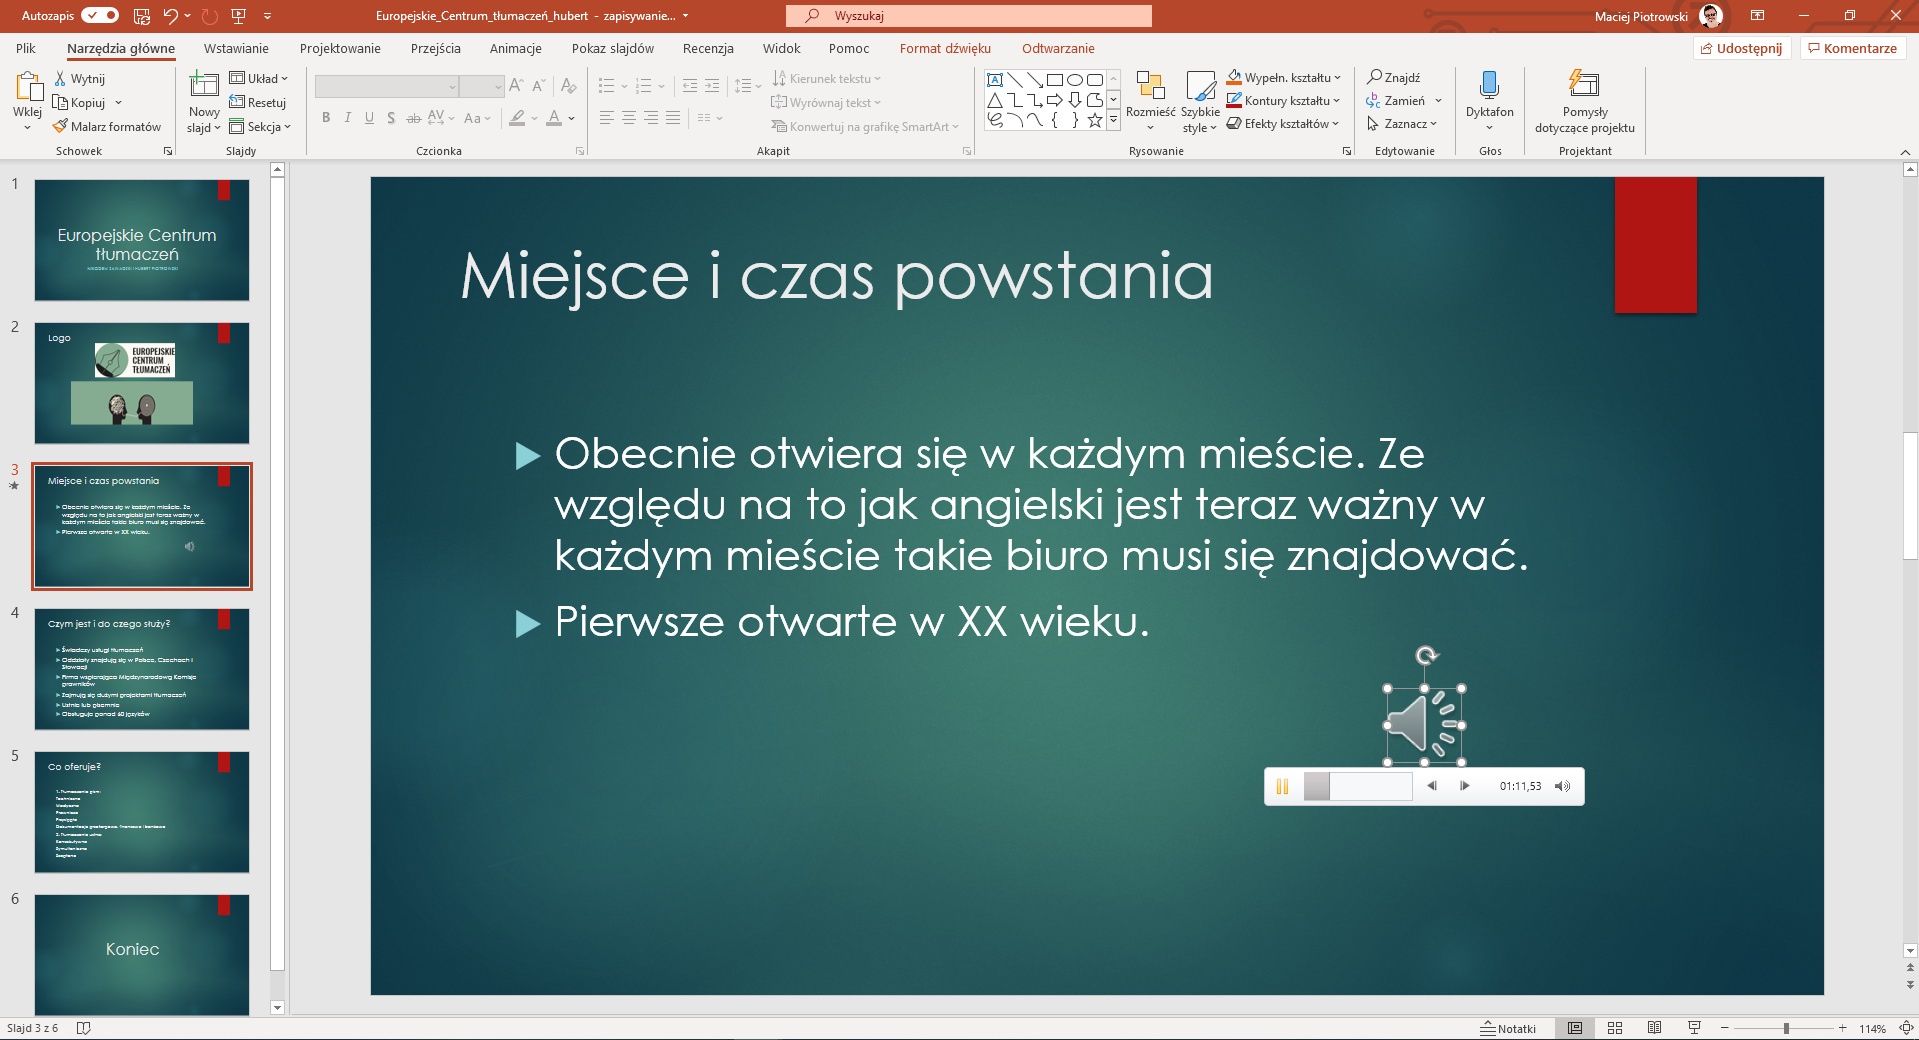Click Zamień to replace text

tap(1396, 100)
